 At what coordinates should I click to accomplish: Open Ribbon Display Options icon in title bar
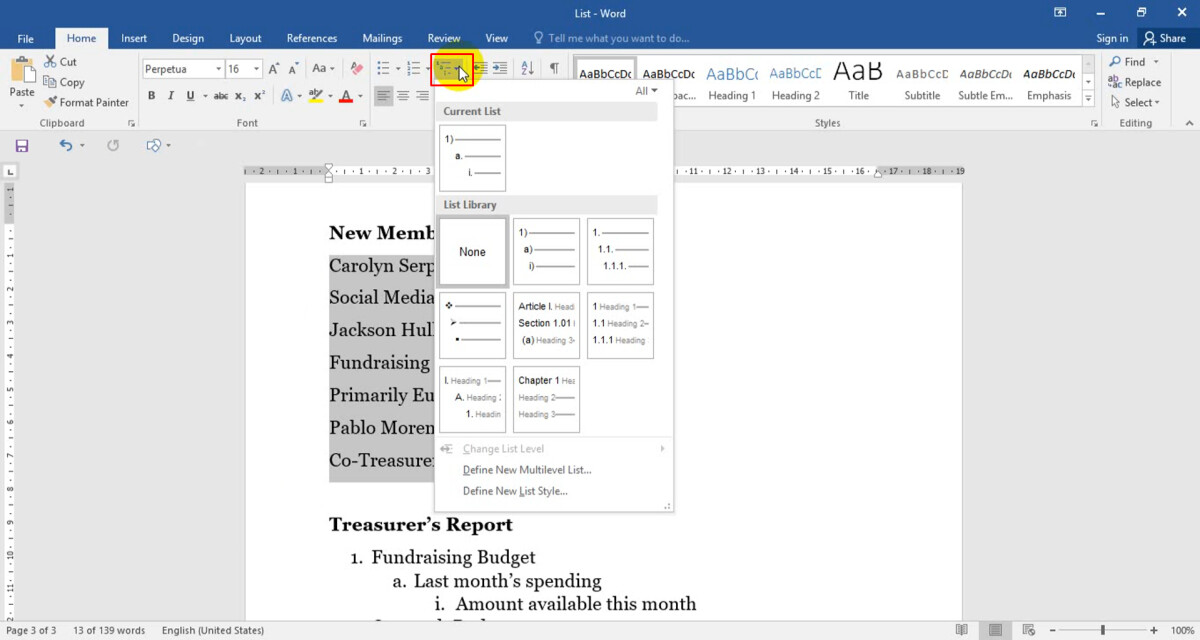(x=1060, y=13)
